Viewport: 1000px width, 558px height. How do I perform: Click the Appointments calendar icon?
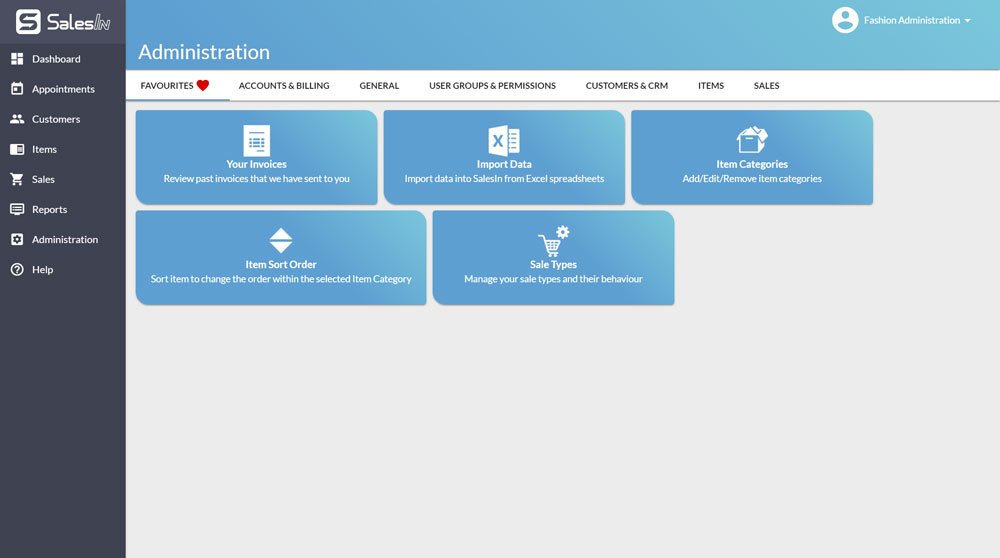click(x=17, y=89)
